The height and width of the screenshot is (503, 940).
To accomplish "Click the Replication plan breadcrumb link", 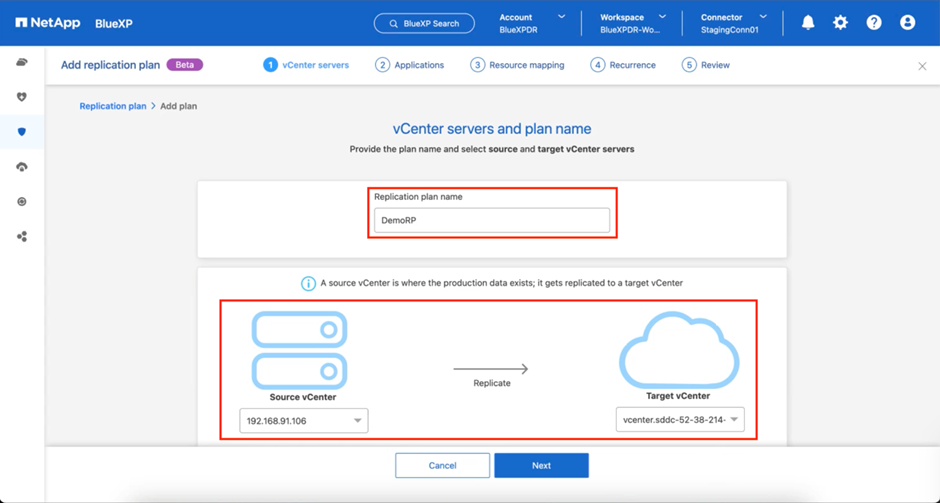I will pos(113,106).
